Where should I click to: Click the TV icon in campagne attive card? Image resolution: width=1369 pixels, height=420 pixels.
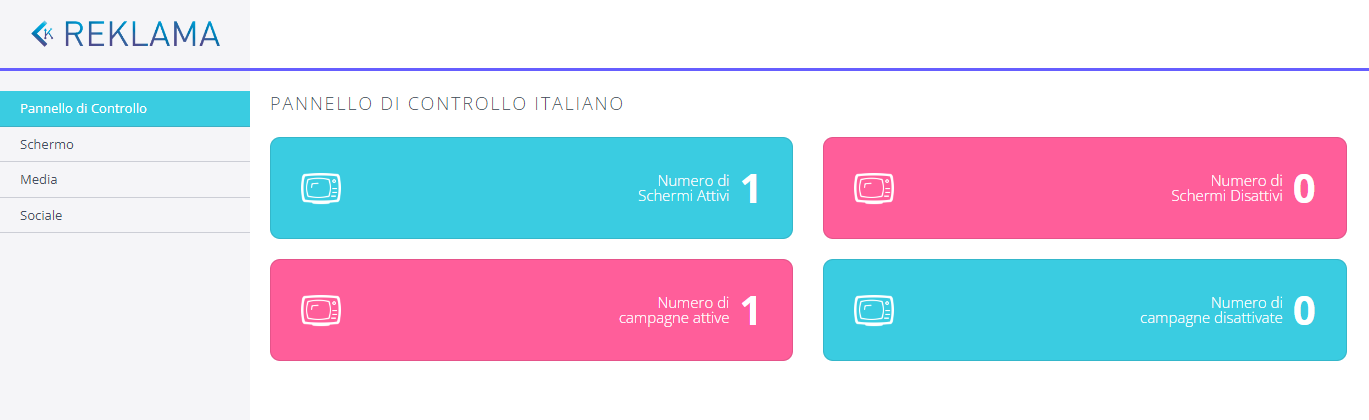[x=321, y=310]
